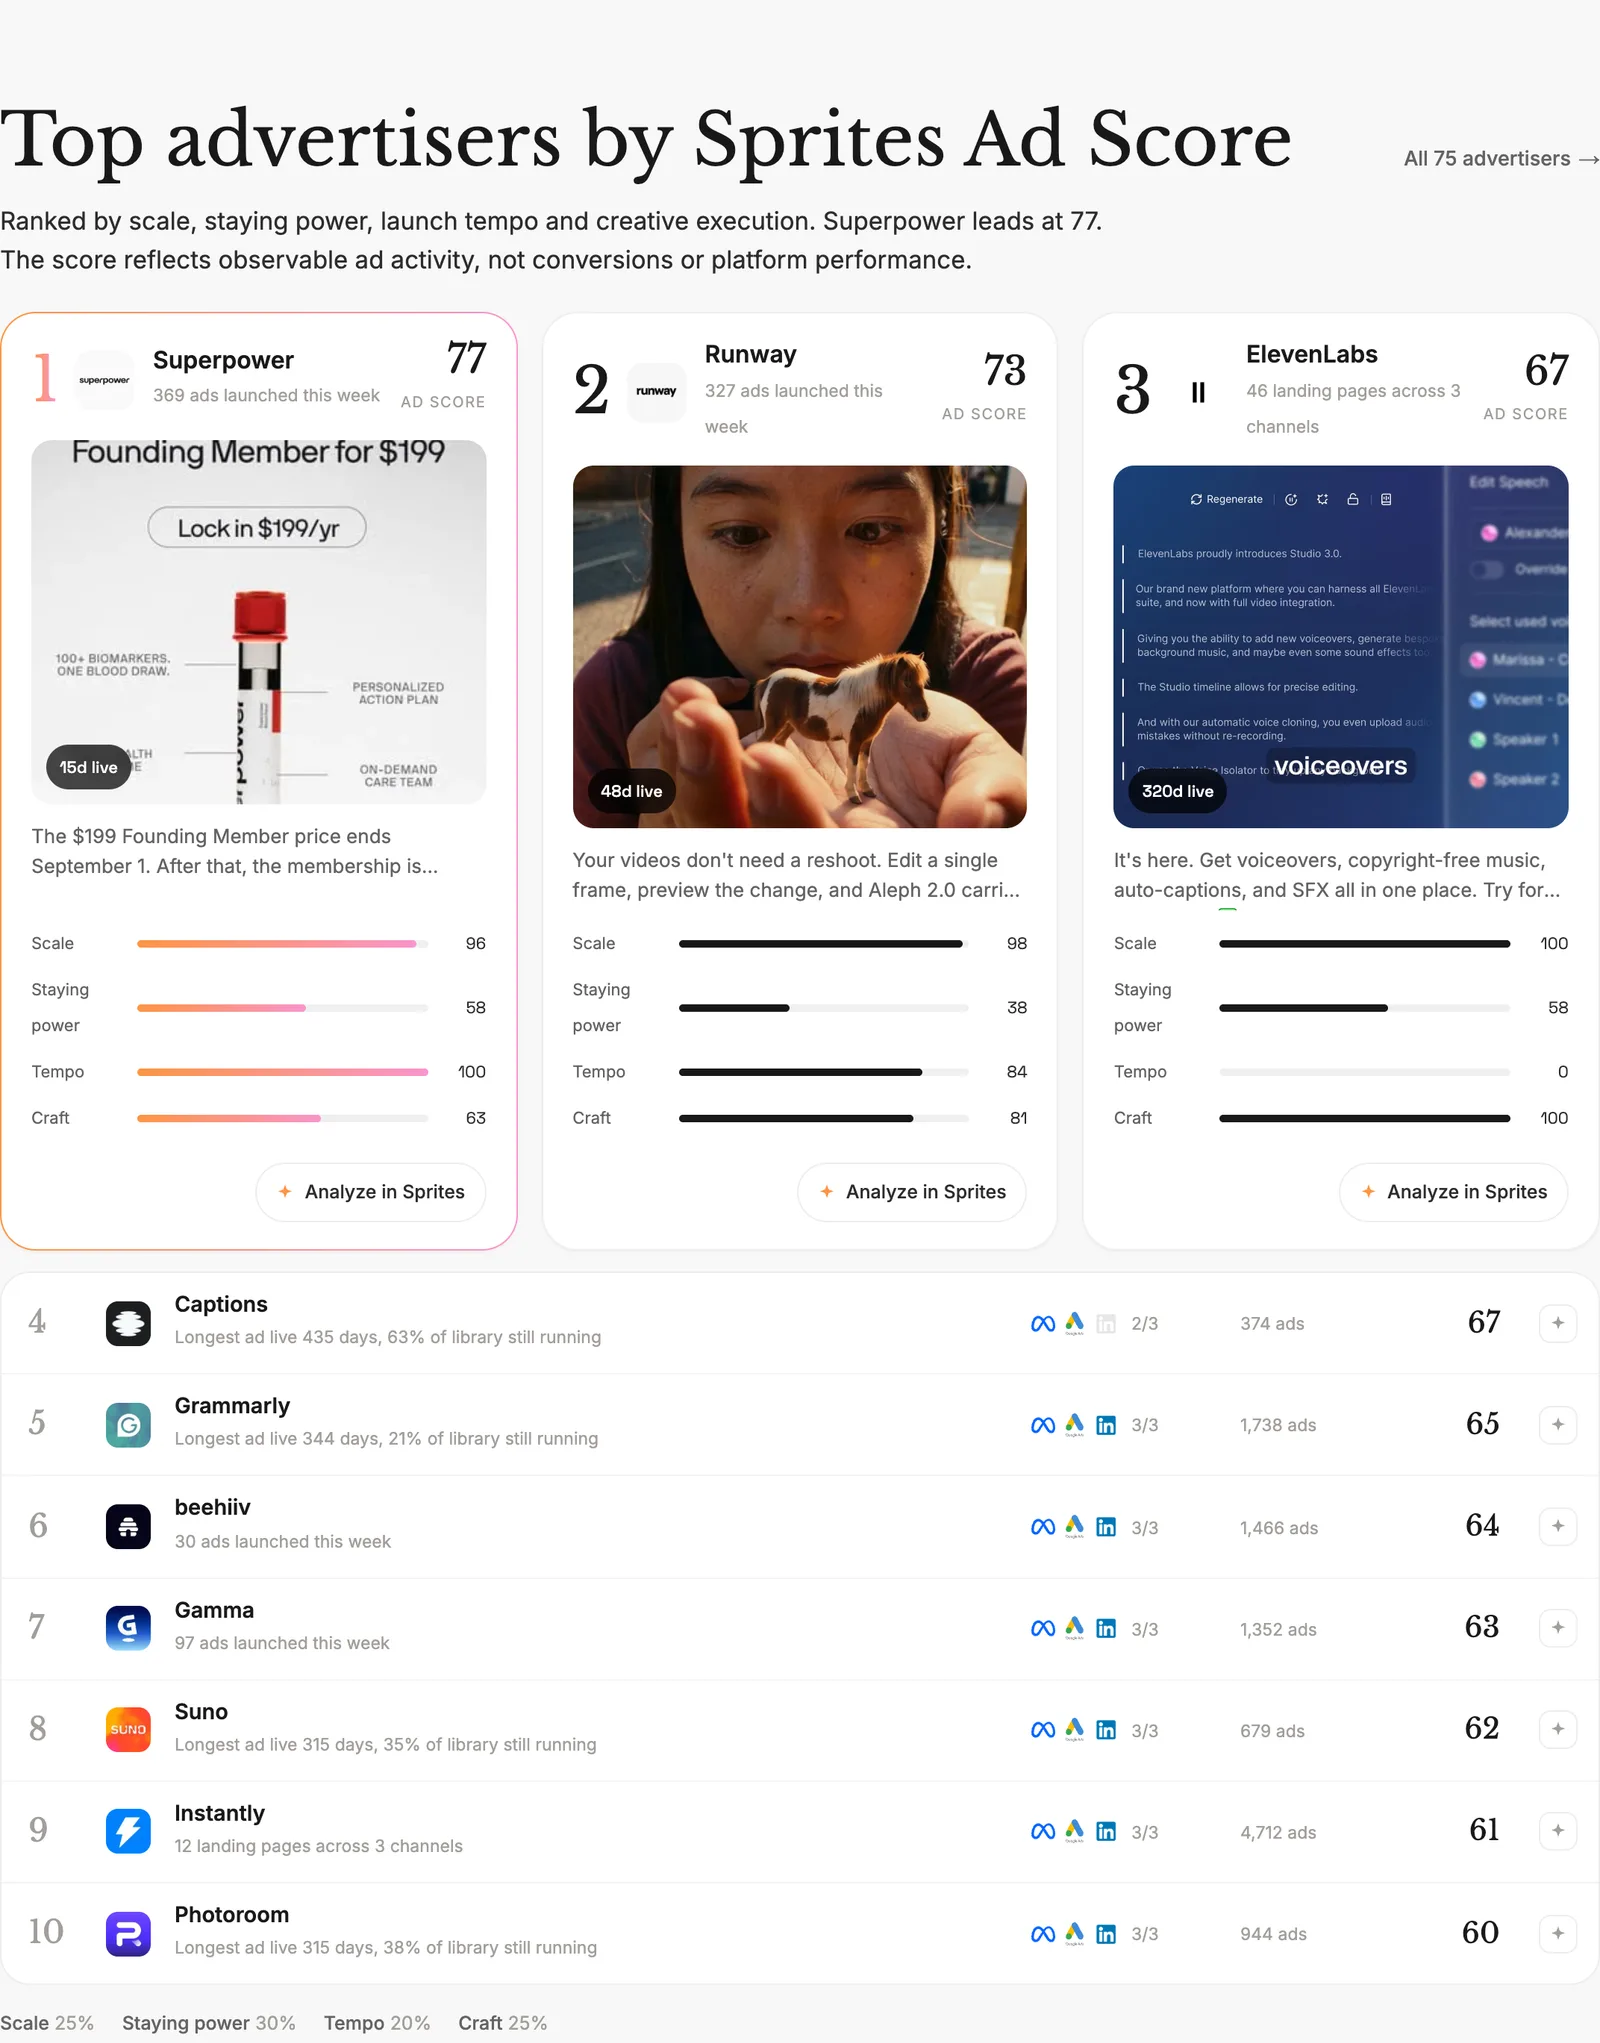The height and width of the screenshot is (2043, 1600).
Task: Click the Superpower ad score 77
Action: [466, 358]
